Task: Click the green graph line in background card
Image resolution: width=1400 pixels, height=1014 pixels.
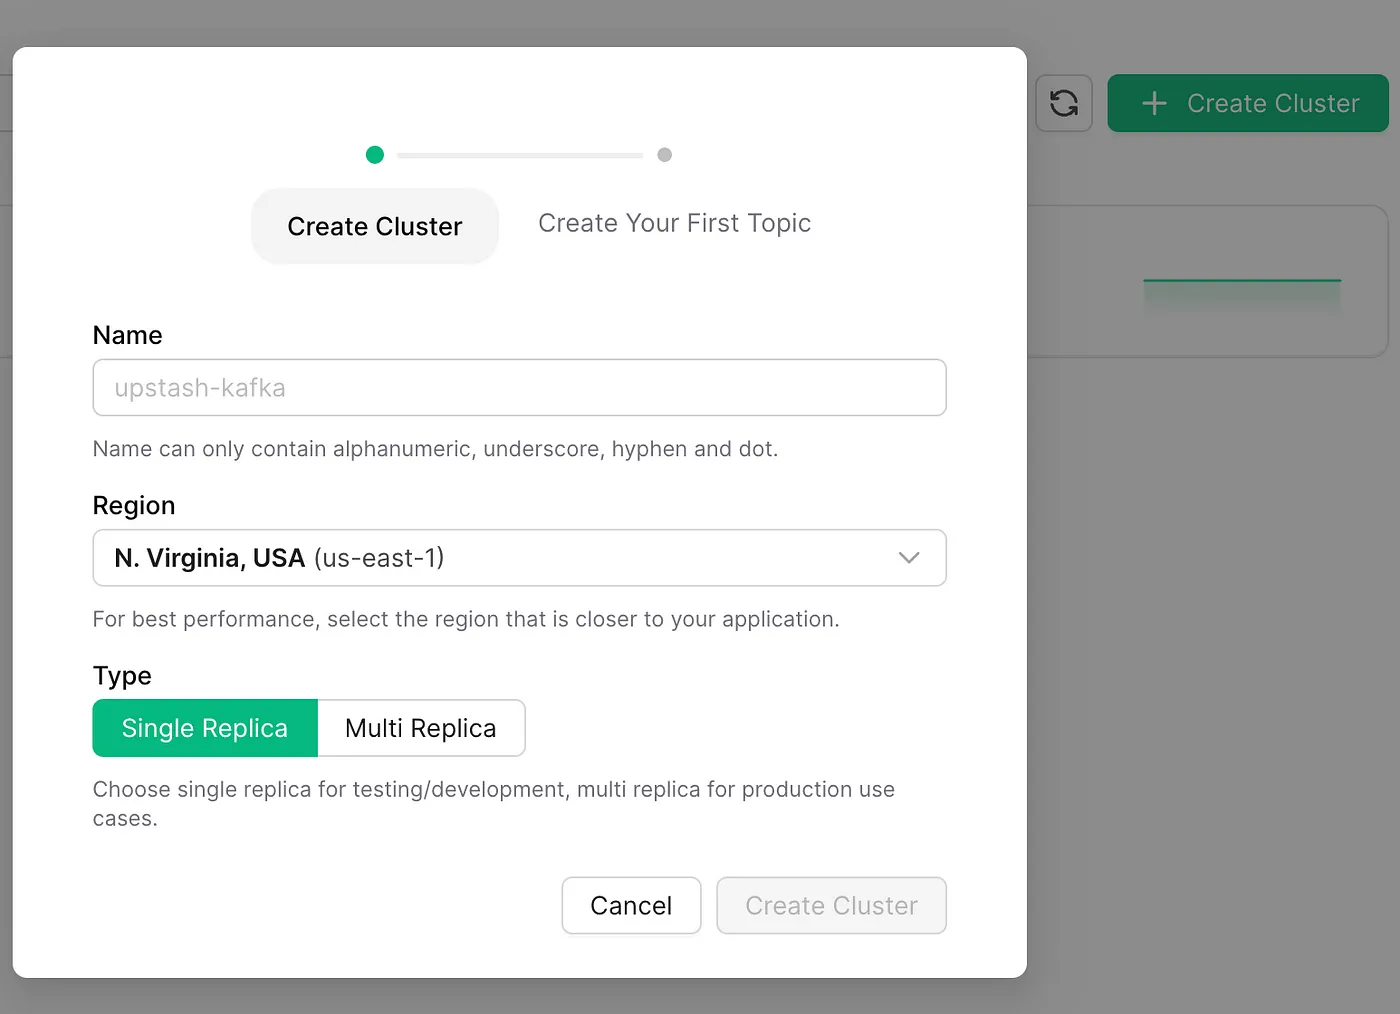Action: (x=1241, y=281)
